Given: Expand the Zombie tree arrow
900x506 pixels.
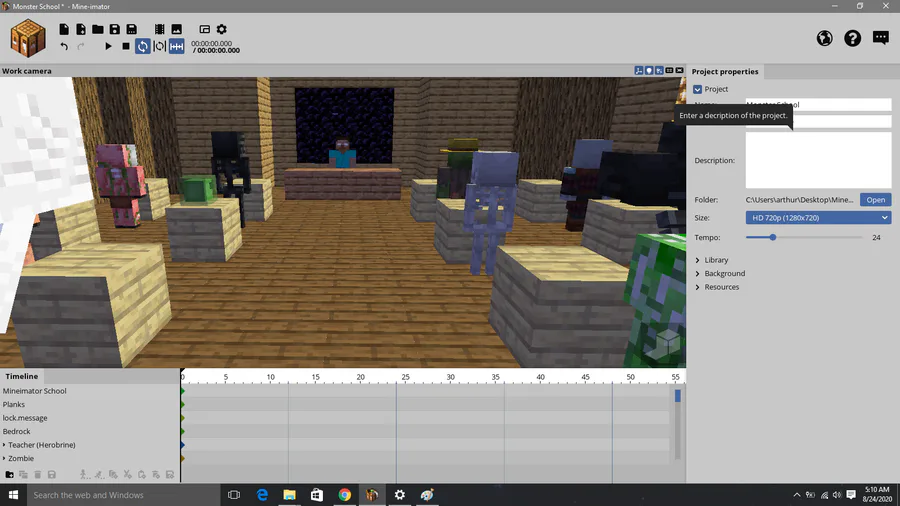Looking at the screenshot, I should (x=4, y=458).
